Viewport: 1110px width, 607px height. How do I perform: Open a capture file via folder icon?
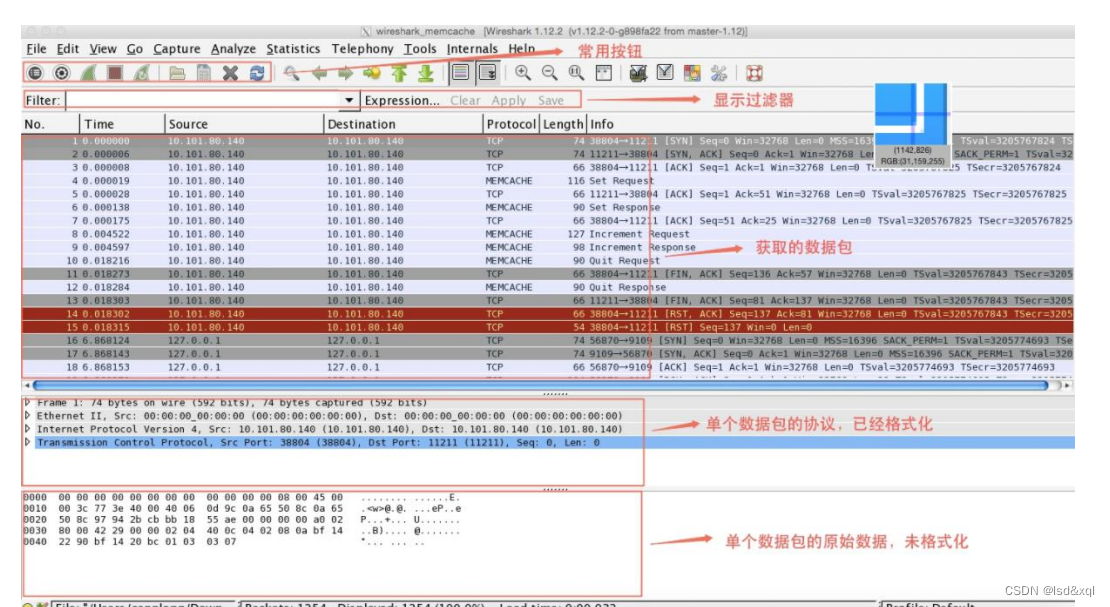177,73
